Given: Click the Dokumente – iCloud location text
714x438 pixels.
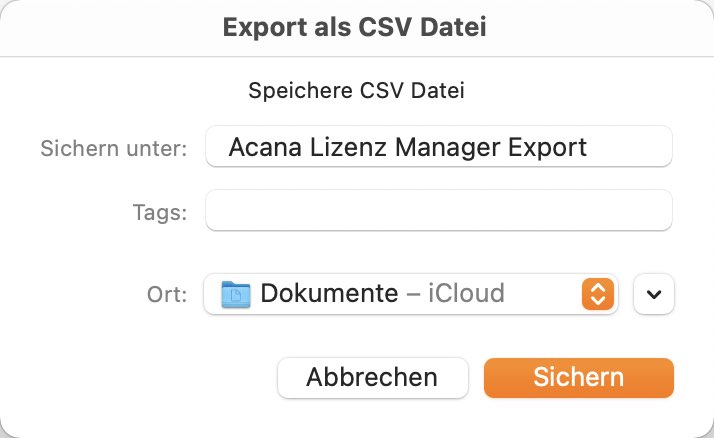Looking at the screenshot, I should (382, 293).
